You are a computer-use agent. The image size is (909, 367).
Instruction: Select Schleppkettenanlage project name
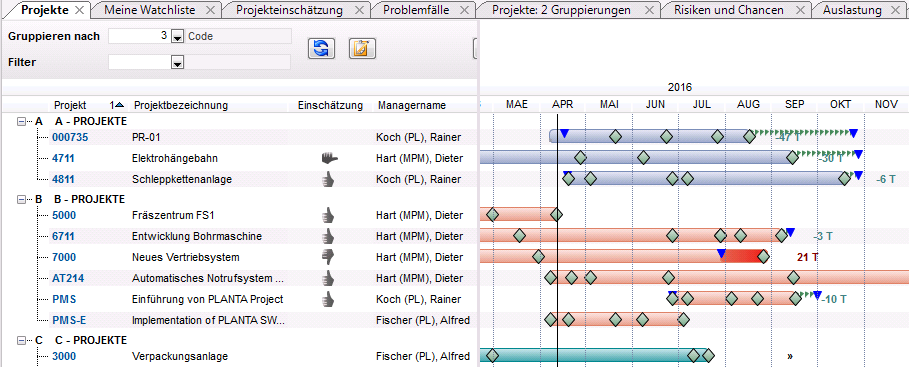pyautogui.click(x=182, y=179)
